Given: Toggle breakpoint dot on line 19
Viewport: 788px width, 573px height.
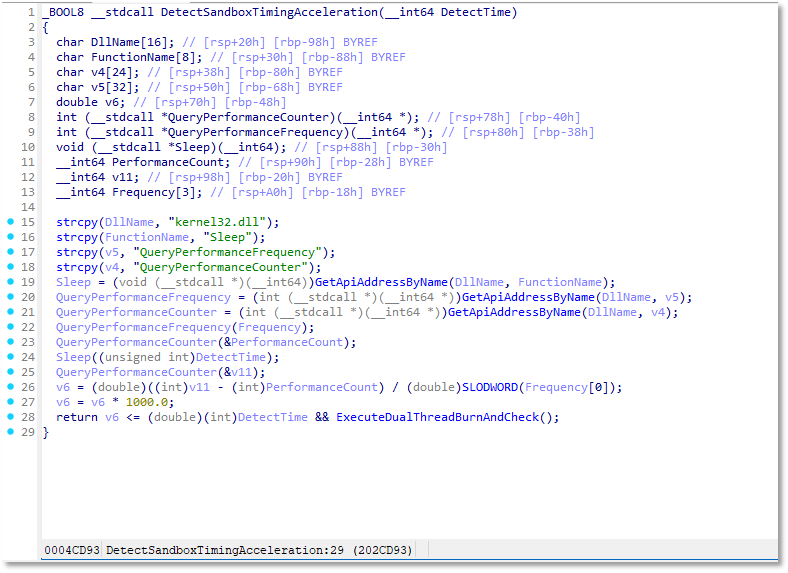Looking at the screenshot, I should click(x=11, y=282).
